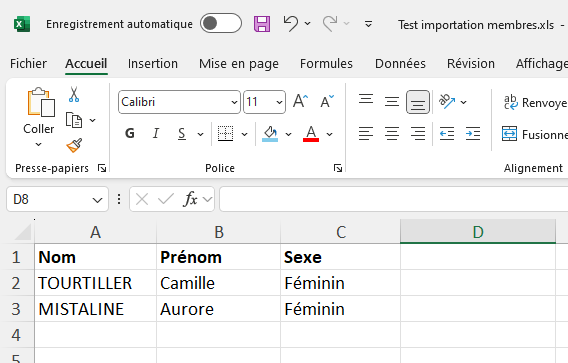Image resolution: width=568 pixels, height=363 pixels.
Task: Open the undo history dropdown arrow
Action: (308, 24)
